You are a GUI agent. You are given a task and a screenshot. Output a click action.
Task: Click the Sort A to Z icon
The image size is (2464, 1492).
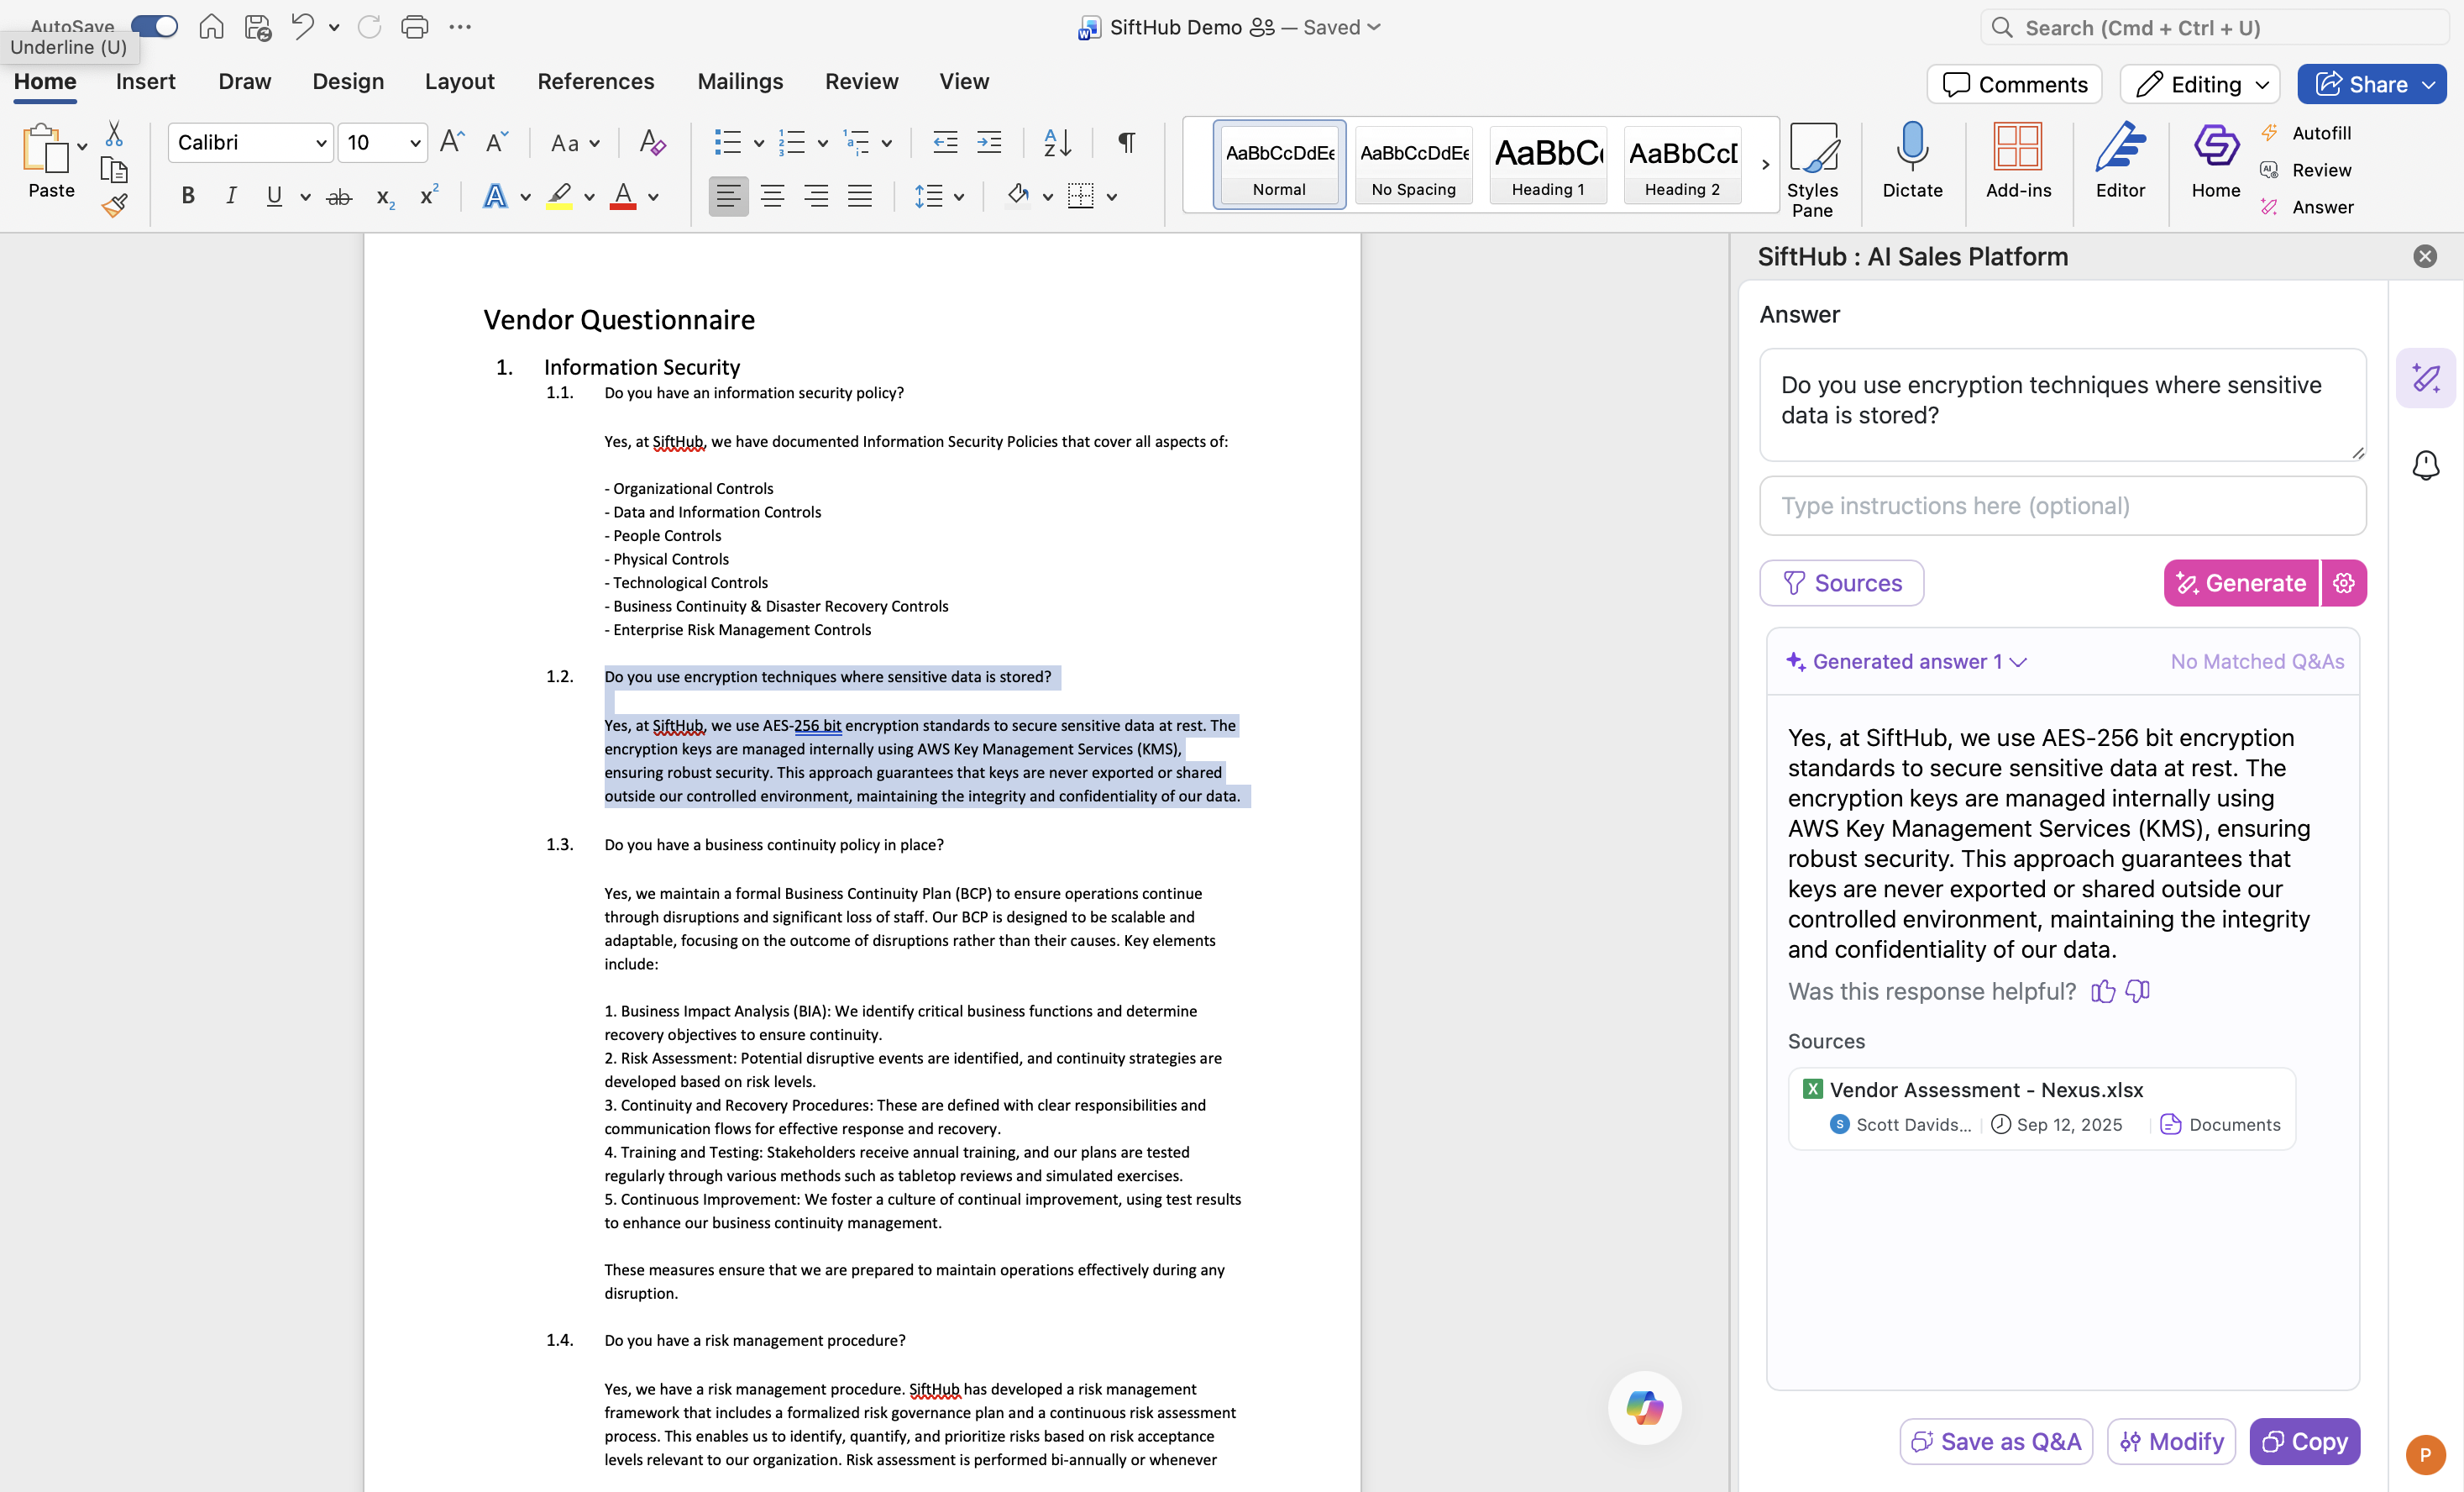coord(1056,143)
